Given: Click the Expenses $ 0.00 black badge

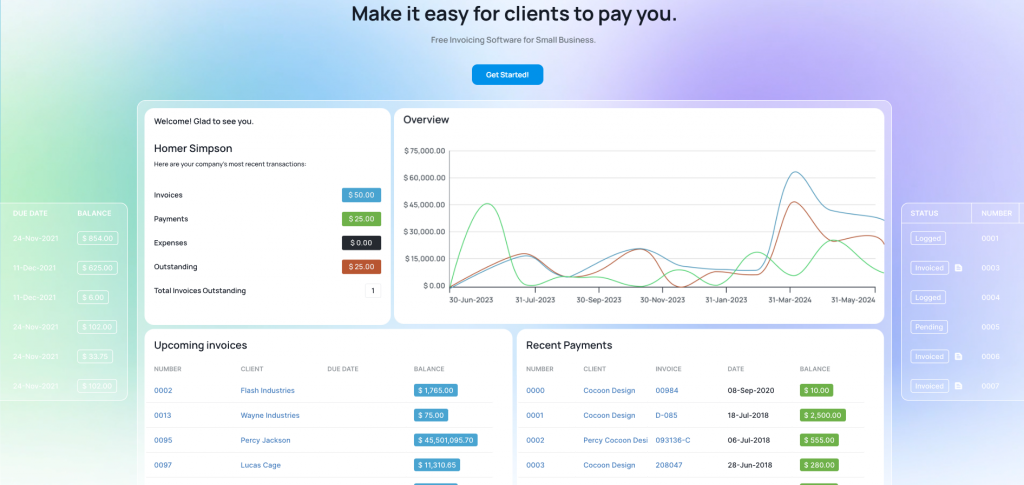Looking at the screenshot, I should (x=361, y=243).
